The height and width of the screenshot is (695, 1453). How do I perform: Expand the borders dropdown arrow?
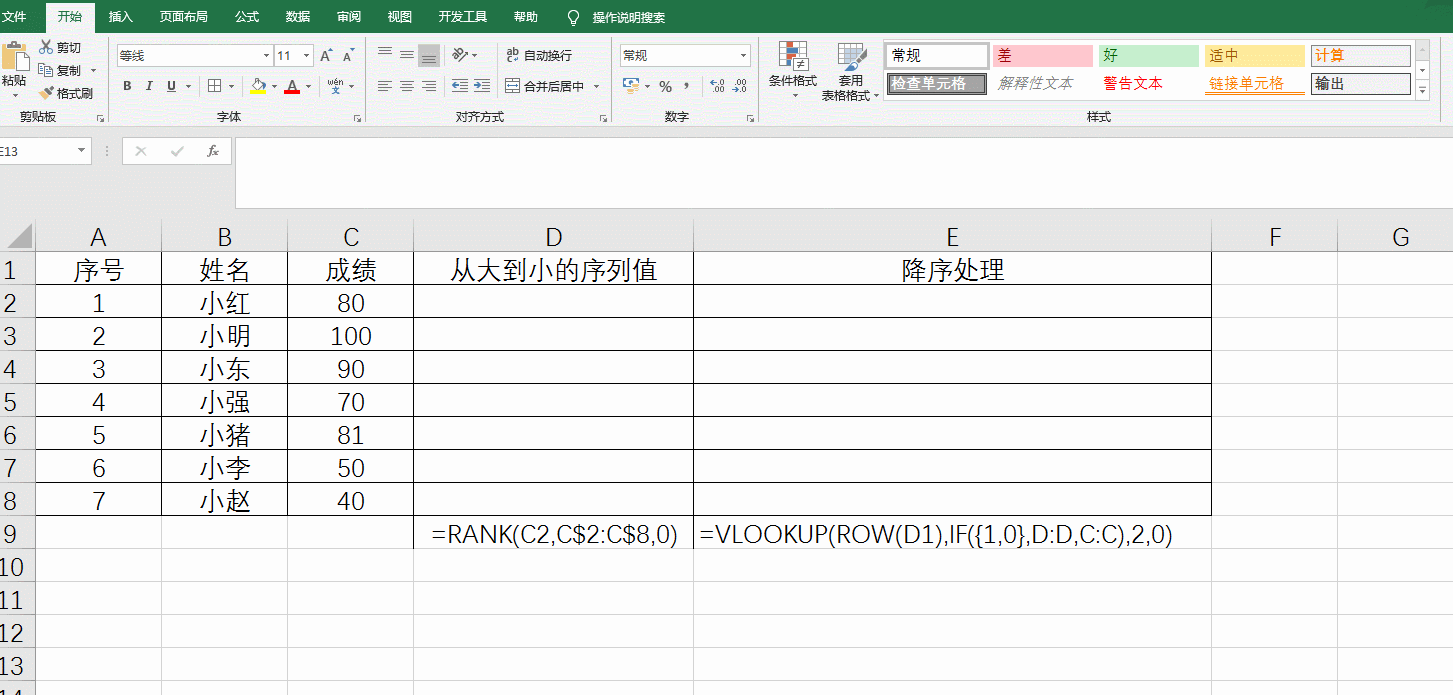click(232, 87)
